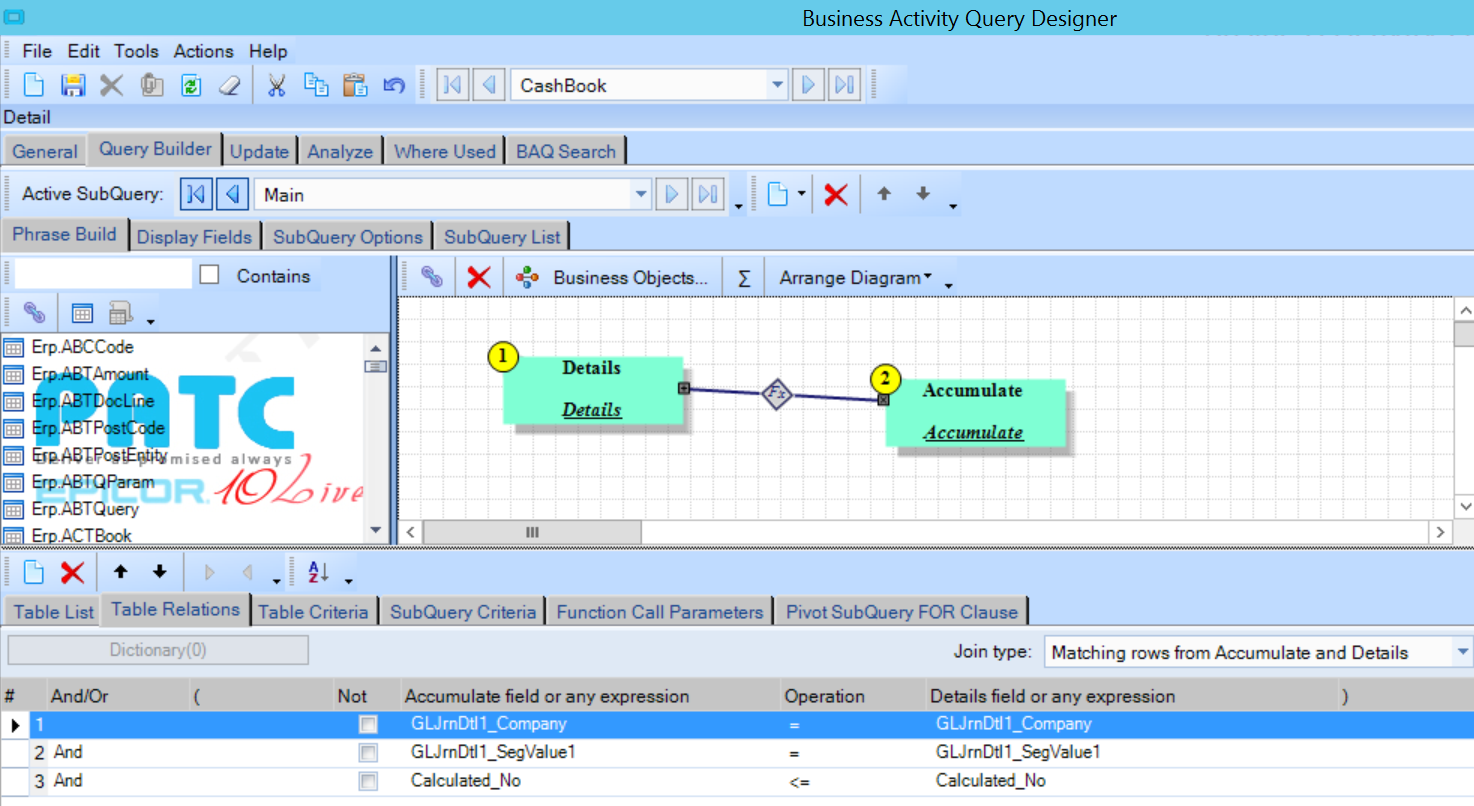Click the Fx join diamond in diagram
Image resolution: width=1474 pixels, height=806 pixels.
click(x=777, y=393)
